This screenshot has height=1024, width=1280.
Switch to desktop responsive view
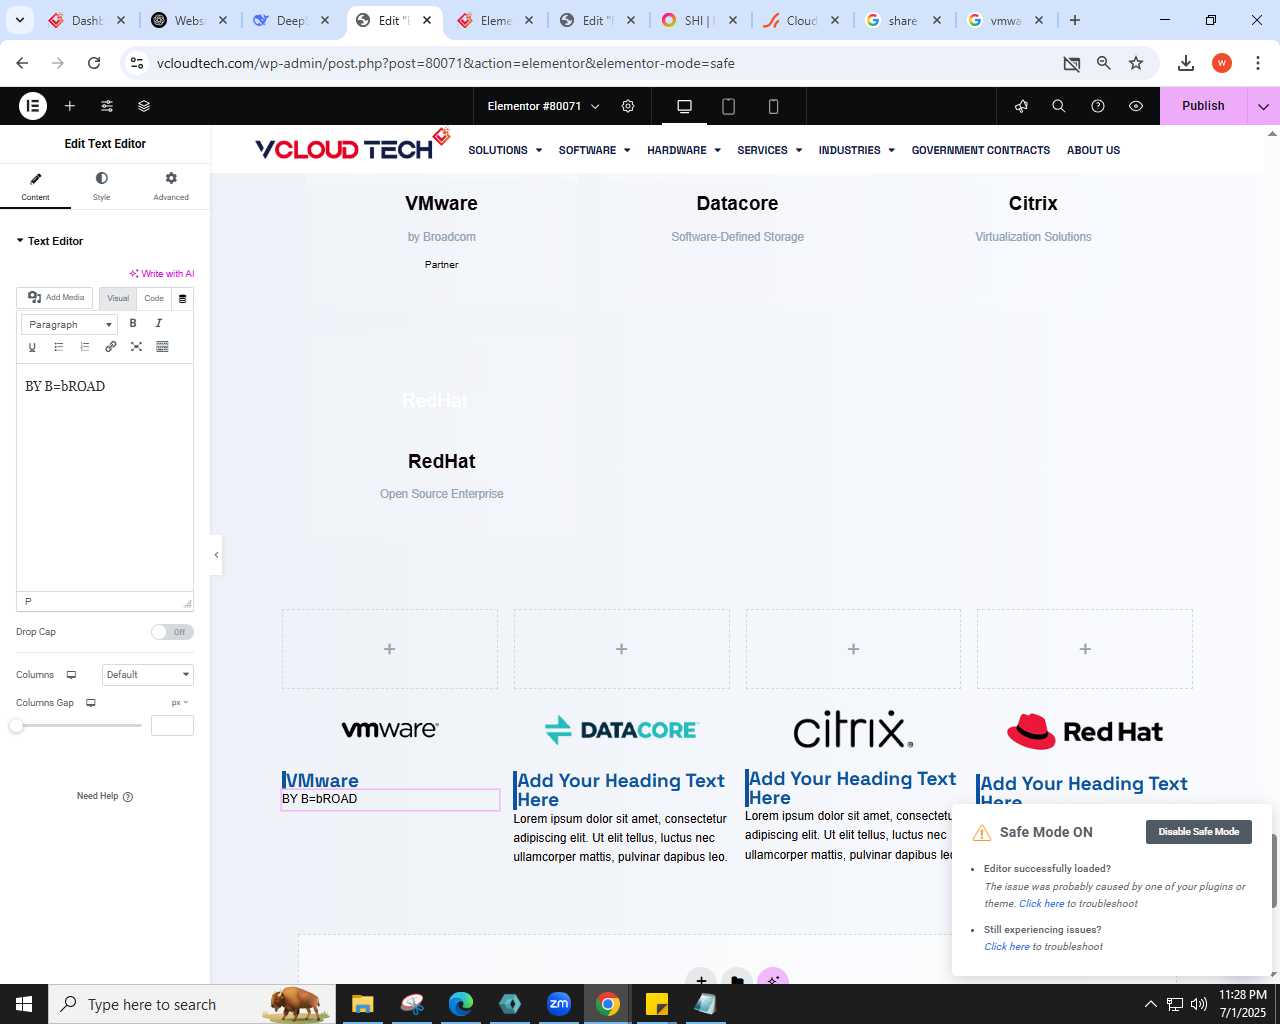coord(685,106)
